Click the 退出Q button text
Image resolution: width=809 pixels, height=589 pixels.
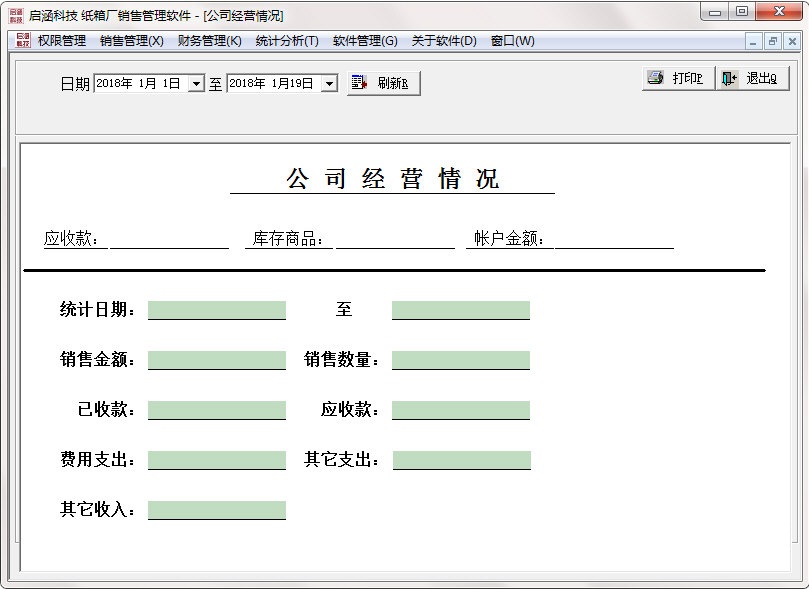(762, 78)
